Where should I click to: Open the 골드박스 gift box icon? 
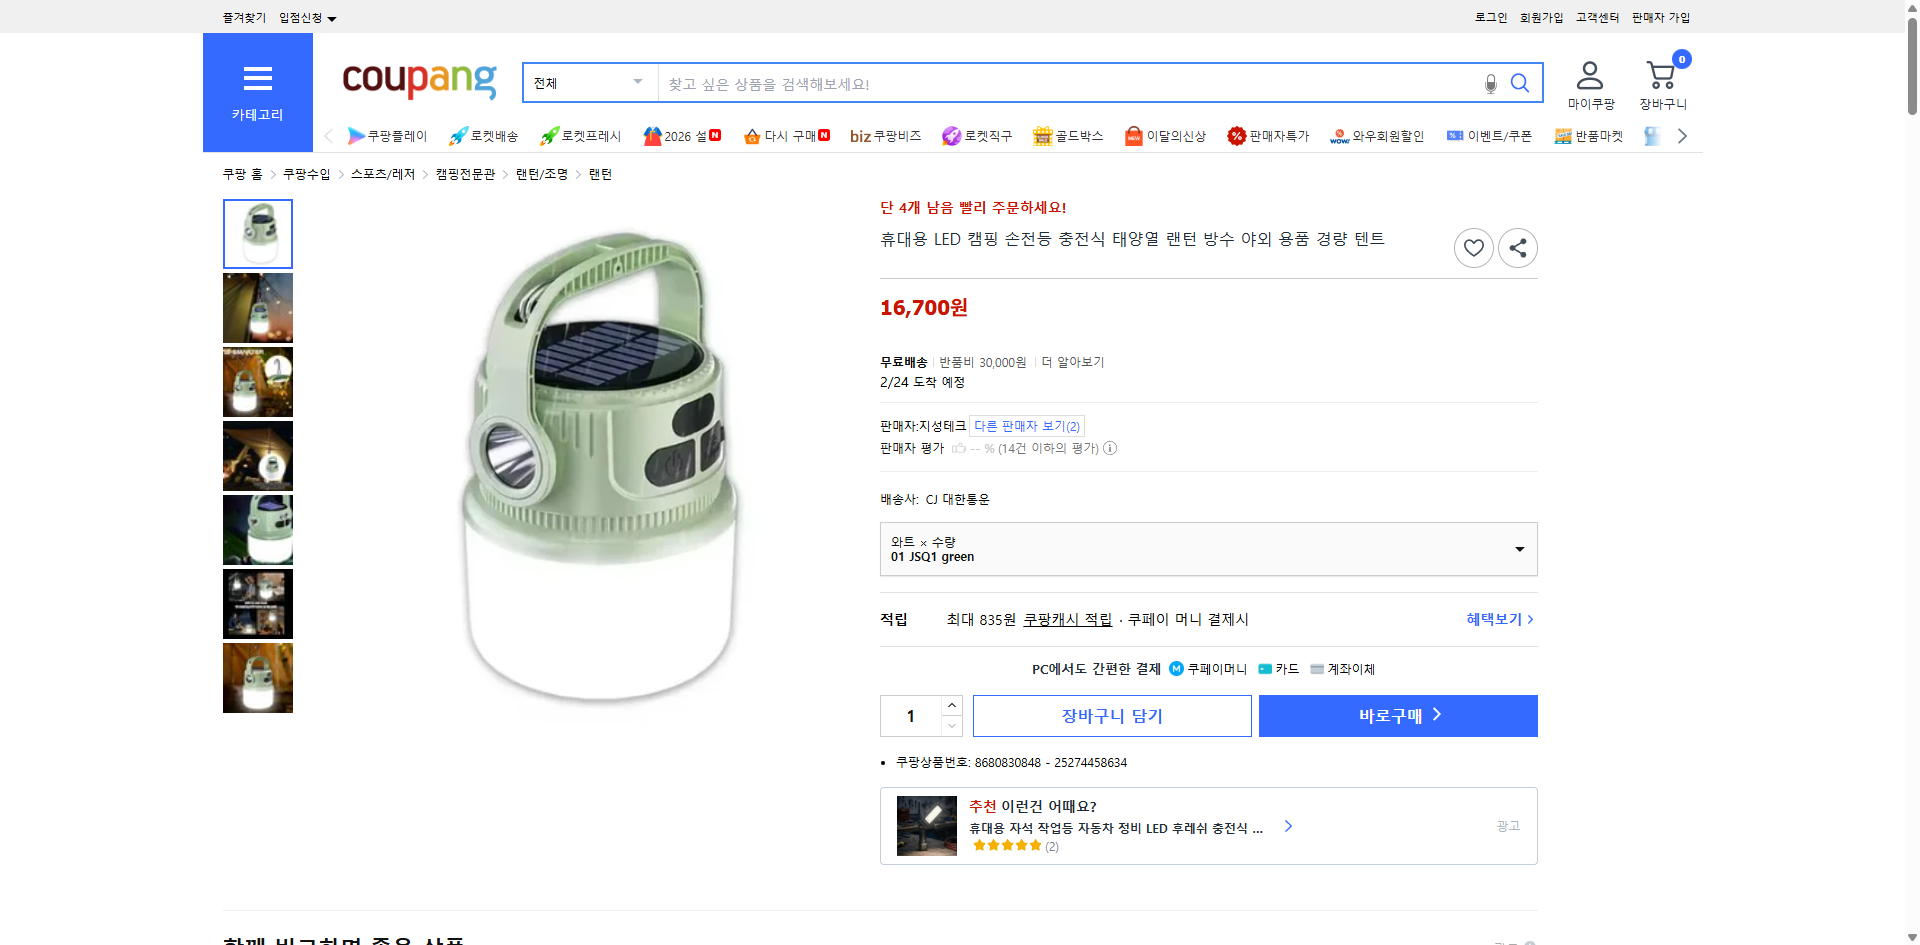[1040, 135]
